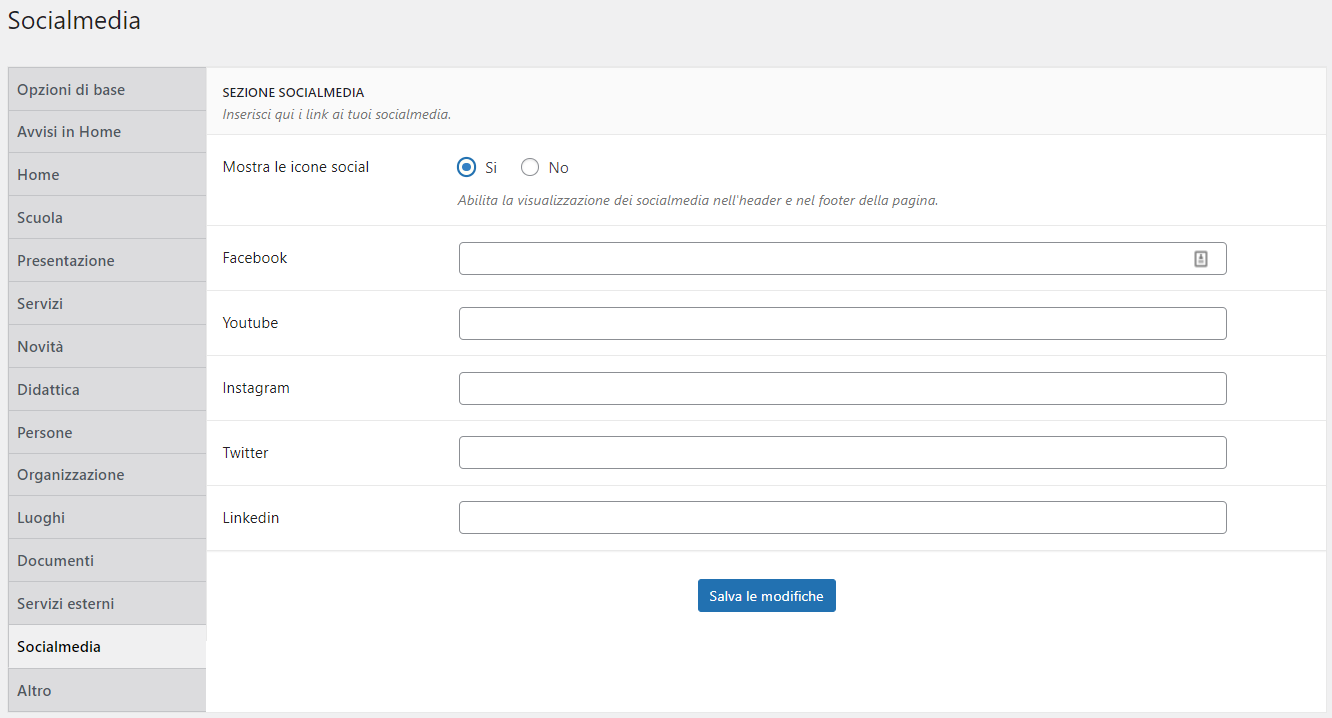Click the autofill contact icon in Facebook field
This screenshot has height=718, width=1332.
[1201, 259]
